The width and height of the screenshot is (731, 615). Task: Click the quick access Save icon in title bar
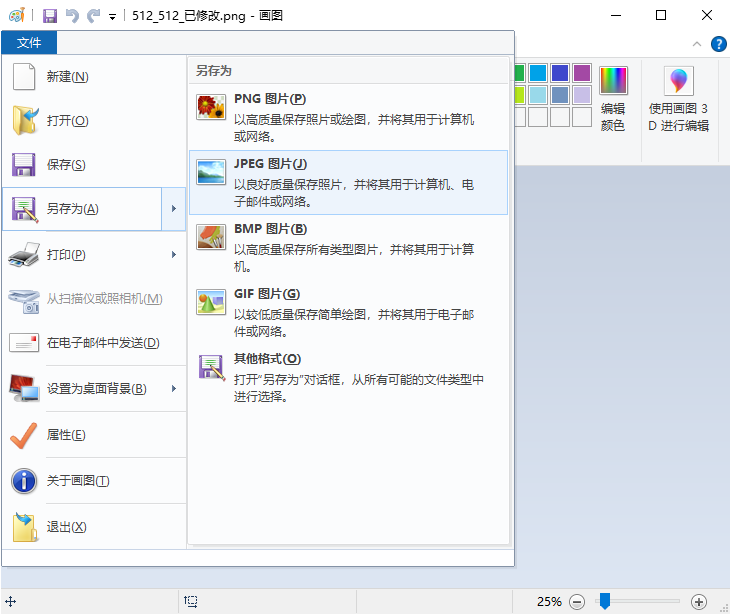click(x=50, y=16)
